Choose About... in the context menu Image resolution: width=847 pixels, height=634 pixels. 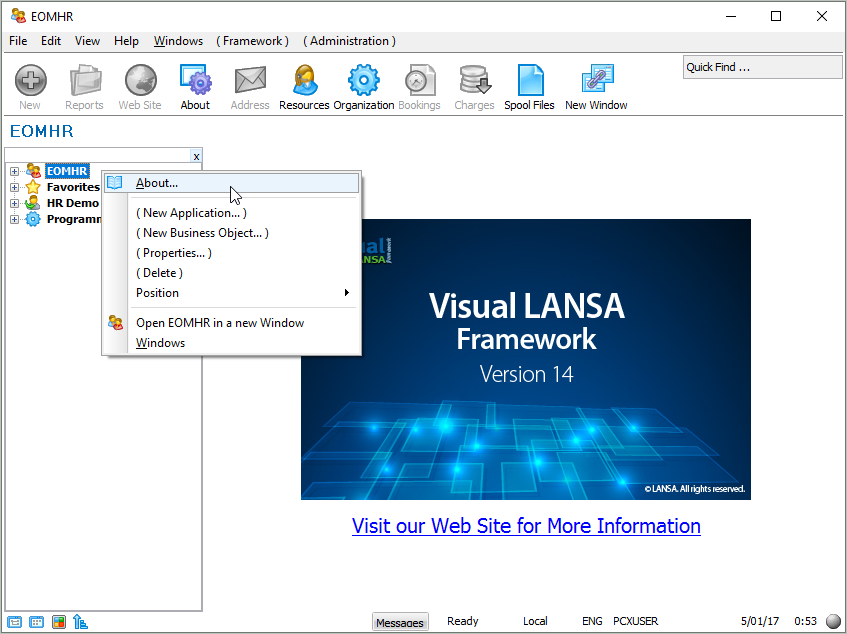232,183
